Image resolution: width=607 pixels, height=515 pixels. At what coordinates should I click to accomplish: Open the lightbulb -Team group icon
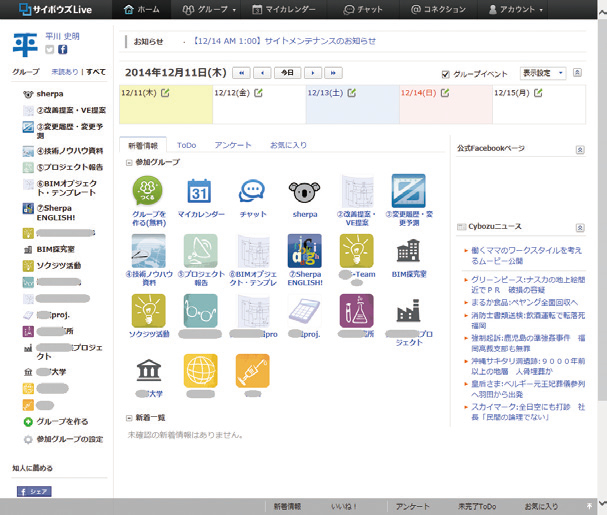(357, 251)
